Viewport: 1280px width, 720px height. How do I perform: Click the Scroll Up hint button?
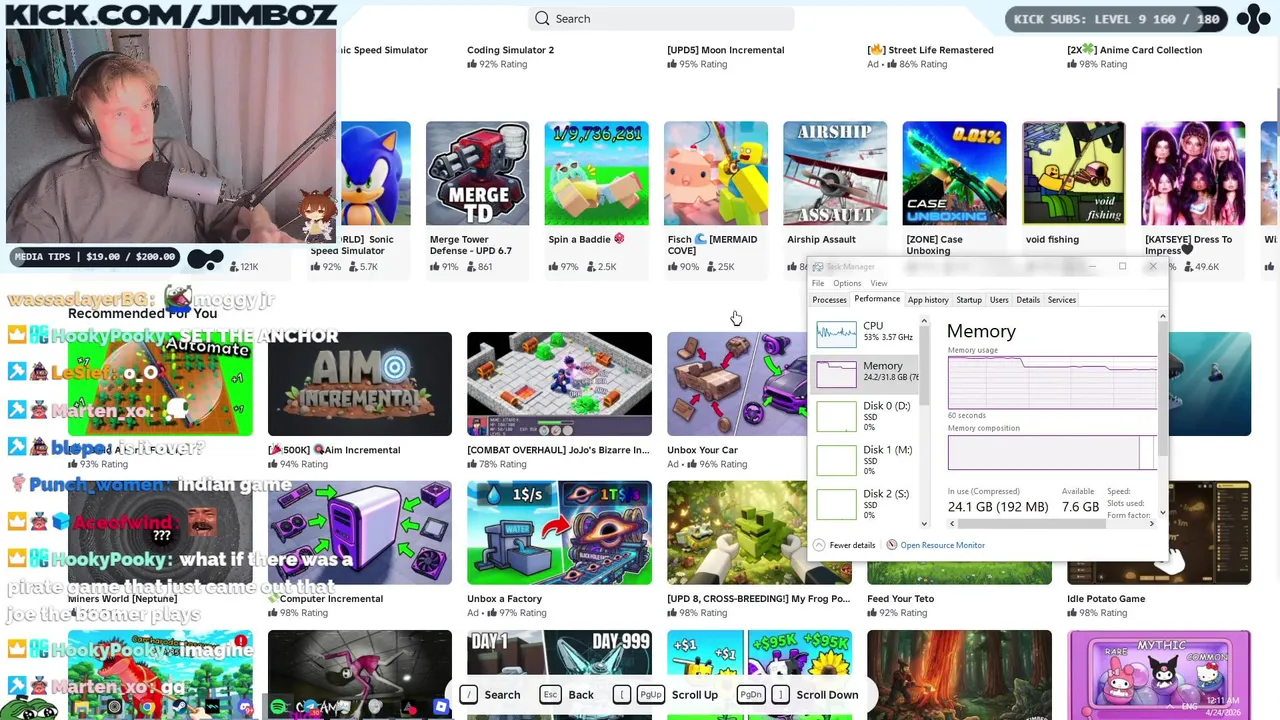coord(666,695)
